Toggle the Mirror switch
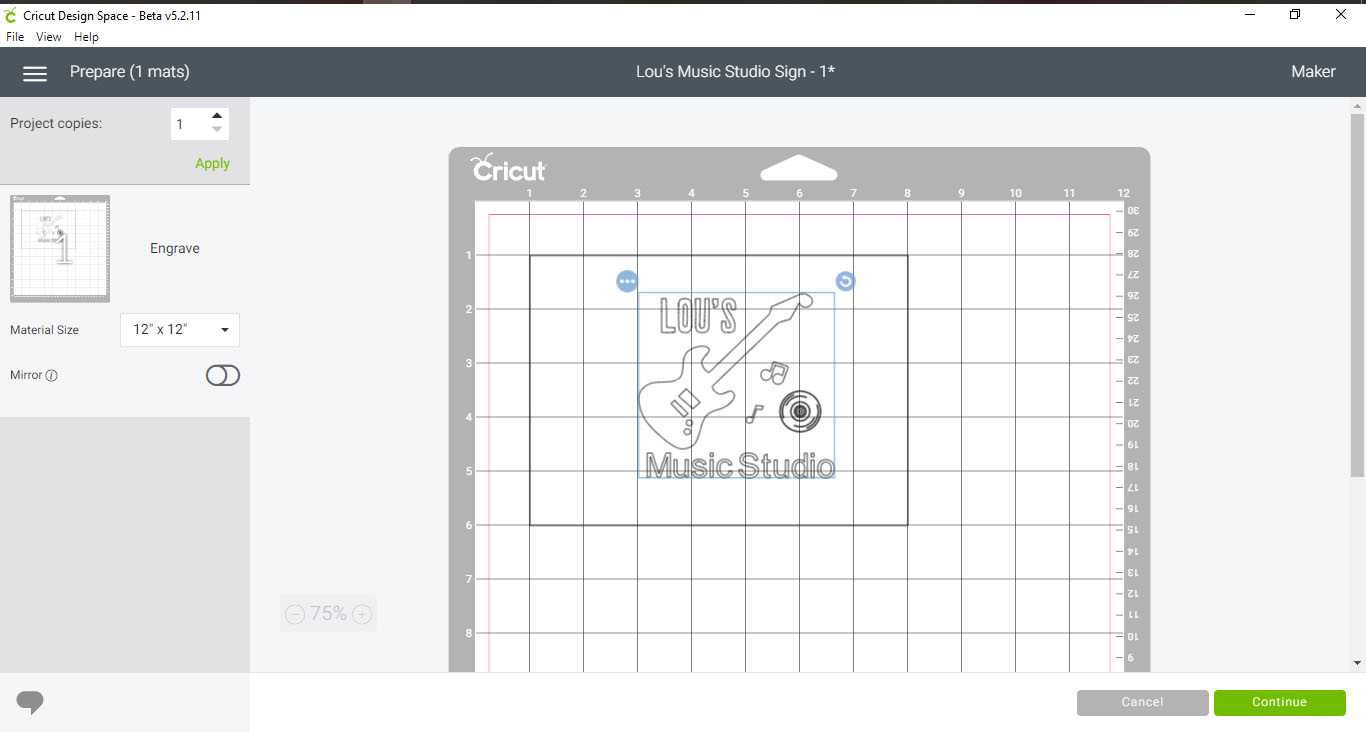This screenshot has width=1366, height=732. [223, 375]
